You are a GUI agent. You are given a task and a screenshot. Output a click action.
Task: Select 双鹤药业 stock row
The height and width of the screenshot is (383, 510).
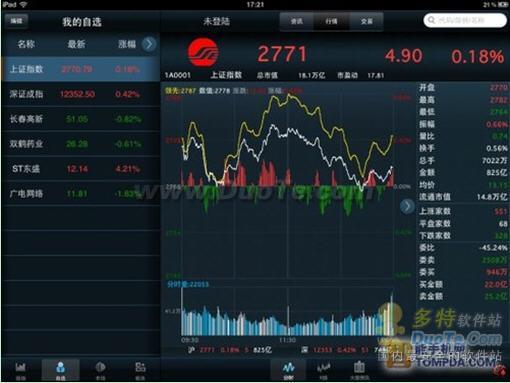81,144
